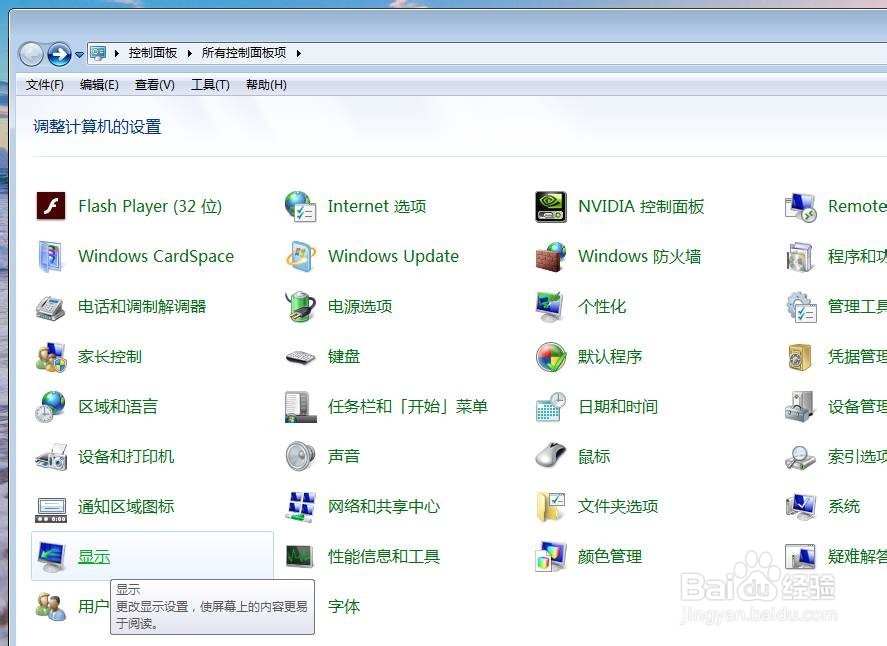Viewport: 887px width, 646px height.
Task: Open the 电源选项 battery icon
Action: (x=300, y=306)
